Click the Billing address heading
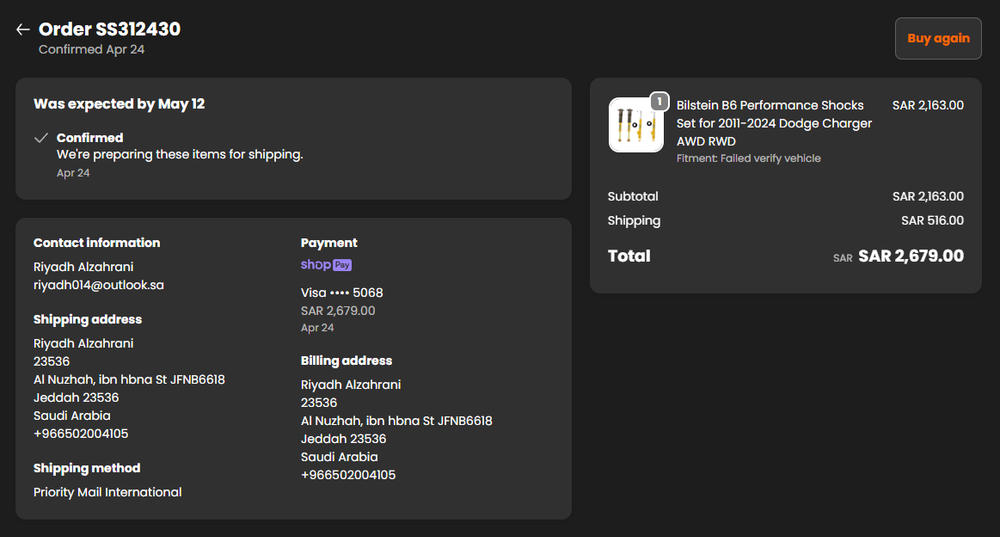The image size is (1000, 537). [346, 361]
